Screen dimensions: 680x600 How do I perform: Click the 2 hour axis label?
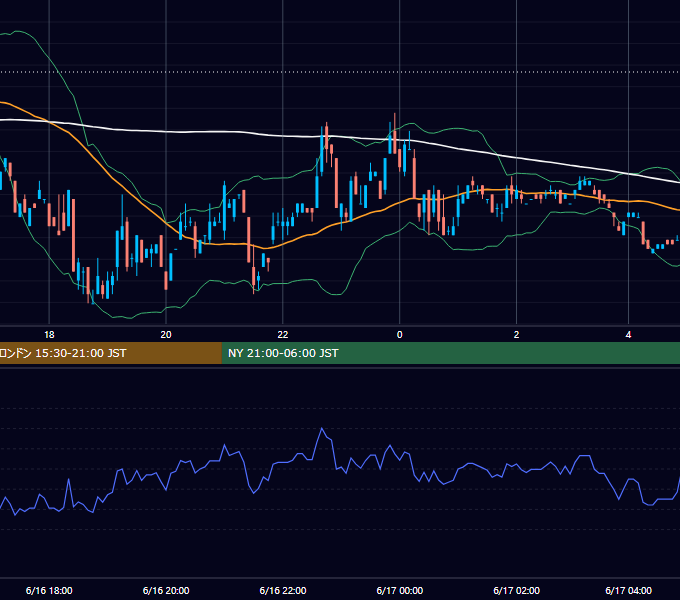click(x=516, y=335)
